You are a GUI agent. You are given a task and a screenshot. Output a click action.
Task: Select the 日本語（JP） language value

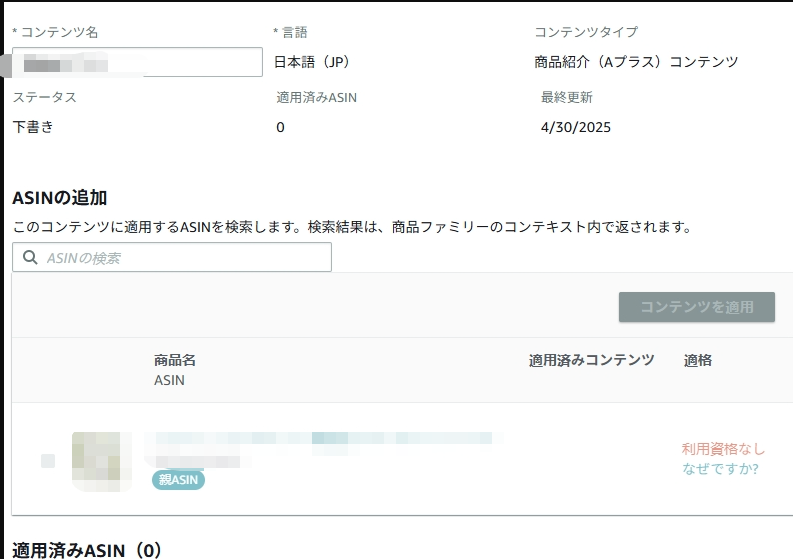312,62
